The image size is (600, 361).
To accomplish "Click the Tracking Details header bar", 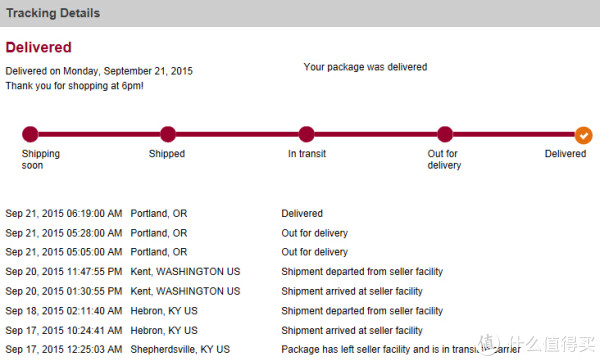I will point(300,13).
